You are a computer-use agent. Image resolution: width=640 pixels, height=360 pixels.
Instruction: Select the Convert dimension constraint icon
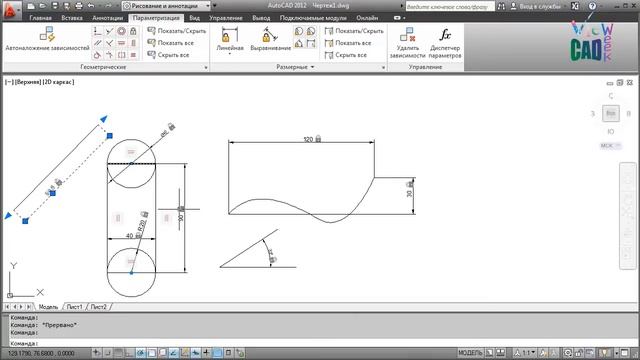(311, 43)
